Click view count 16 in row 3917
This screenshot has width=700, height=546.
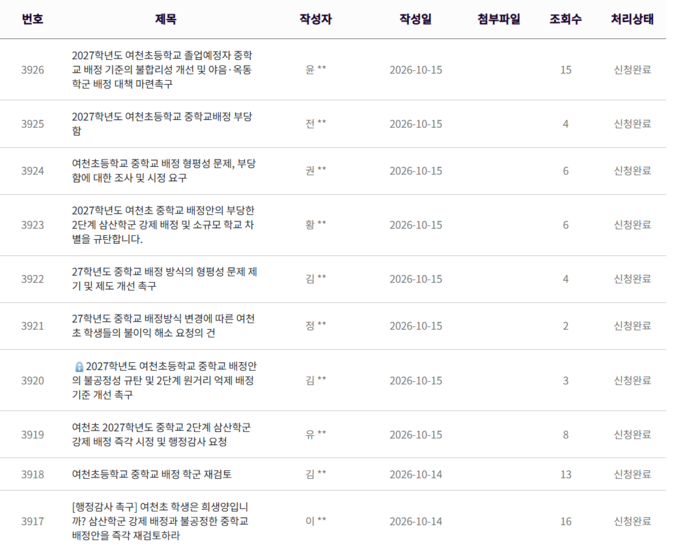[x=566, y=521]
